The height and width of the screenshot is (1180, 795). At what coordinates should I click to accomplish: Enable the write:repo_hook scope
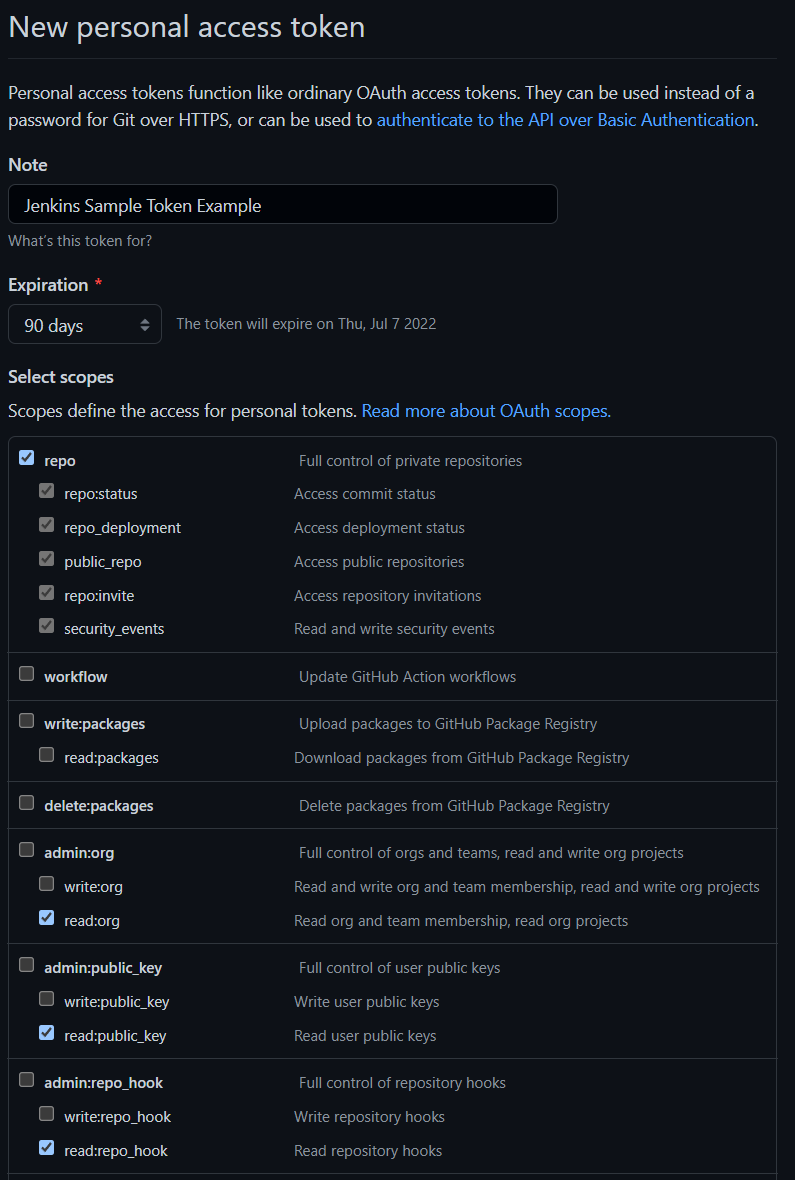click(x=47, y=1113)
